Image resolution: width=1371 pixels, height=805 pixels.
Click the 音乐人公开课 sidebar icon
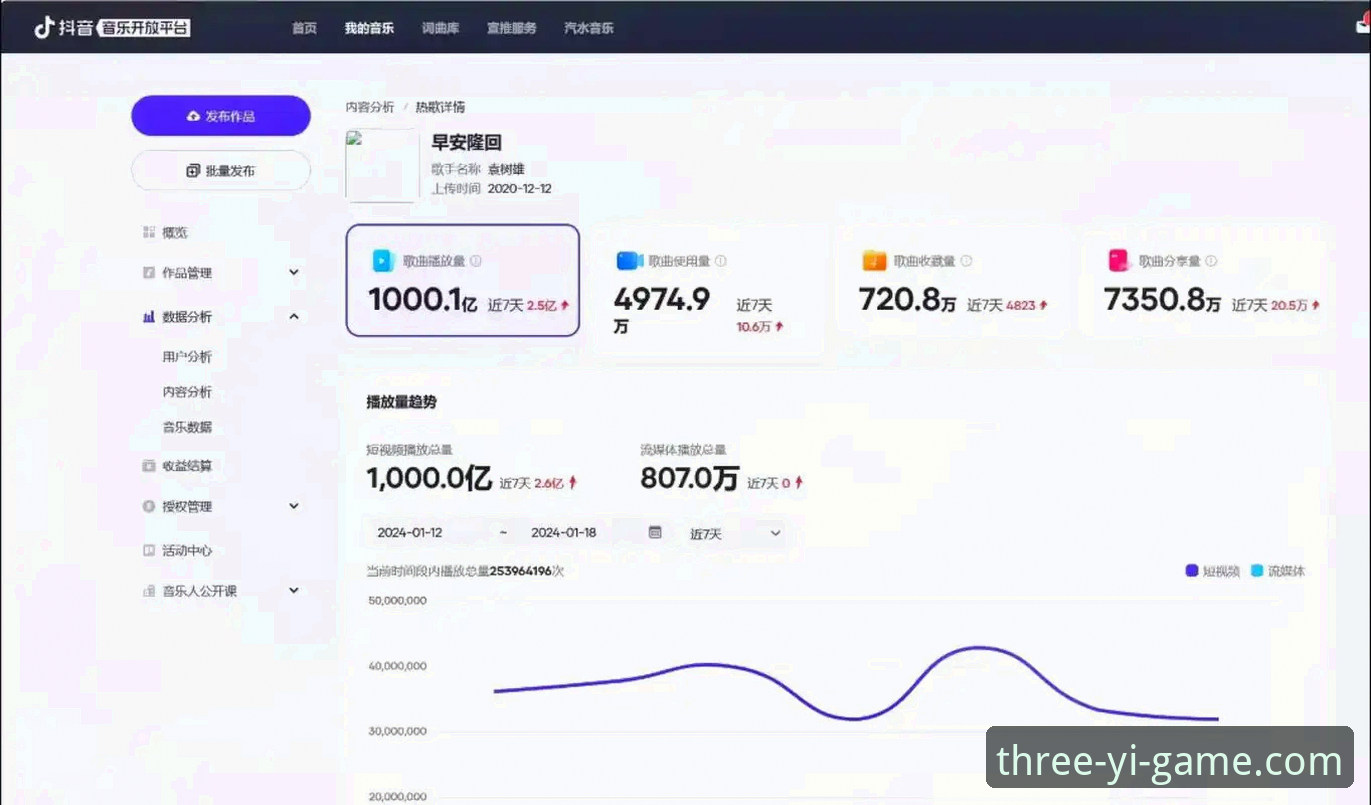(149, 591)
